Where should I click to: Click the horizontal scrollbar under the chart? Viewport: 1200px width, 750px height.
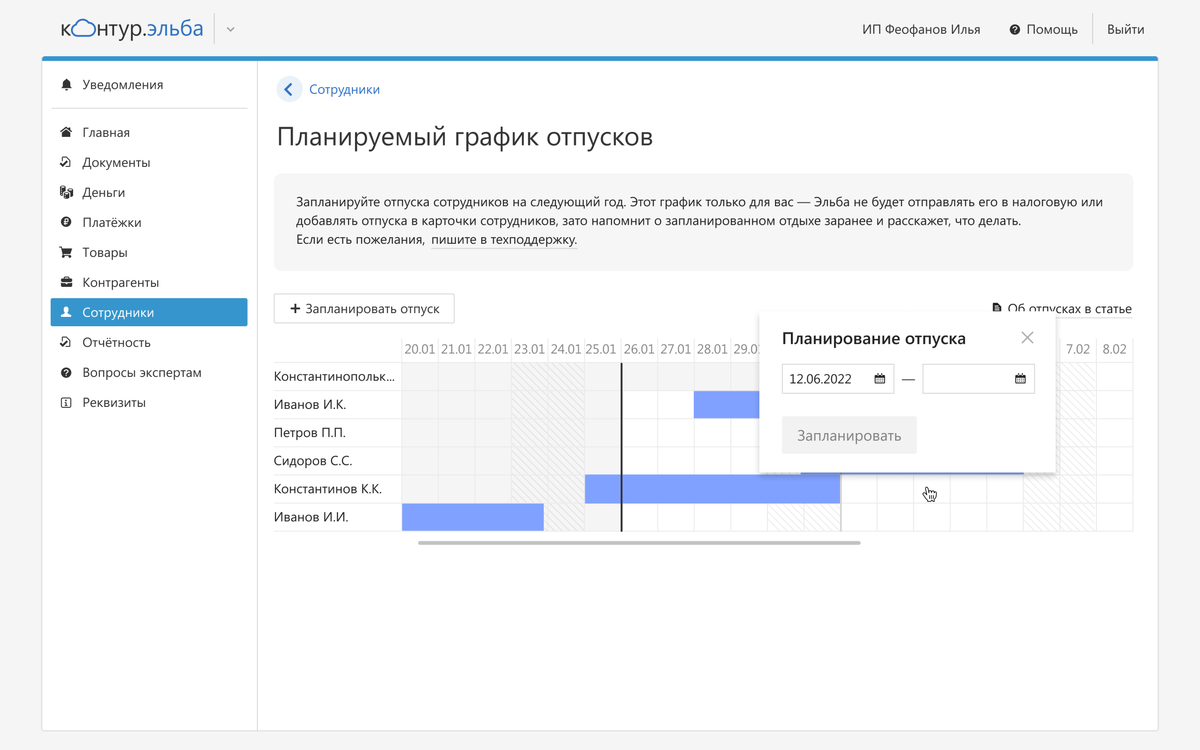click(639, 543)
